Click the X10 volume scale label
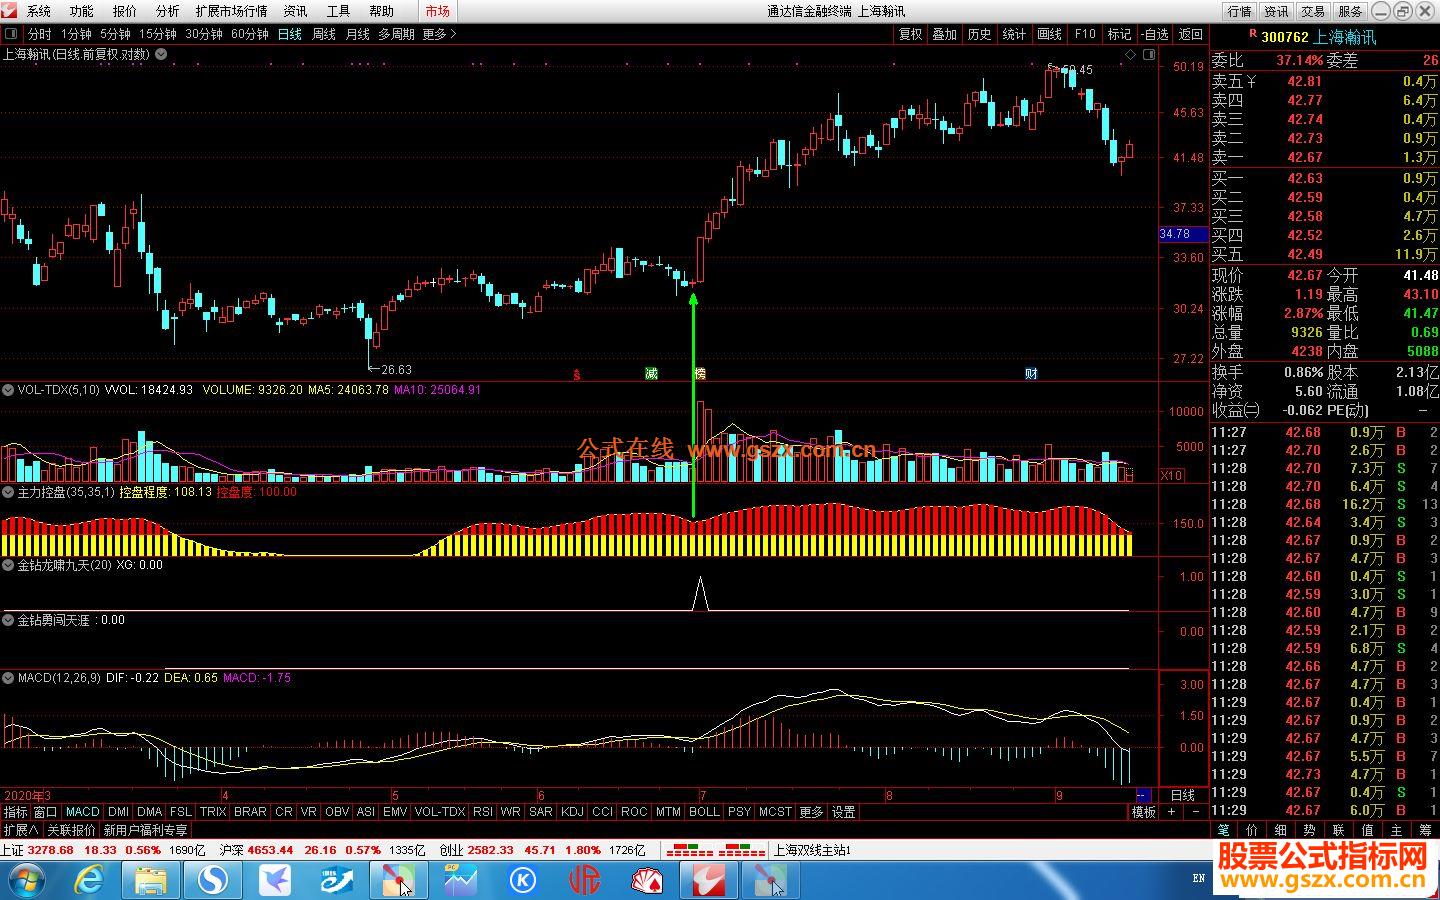1440x900 pixels. (x=1171, y=475)
